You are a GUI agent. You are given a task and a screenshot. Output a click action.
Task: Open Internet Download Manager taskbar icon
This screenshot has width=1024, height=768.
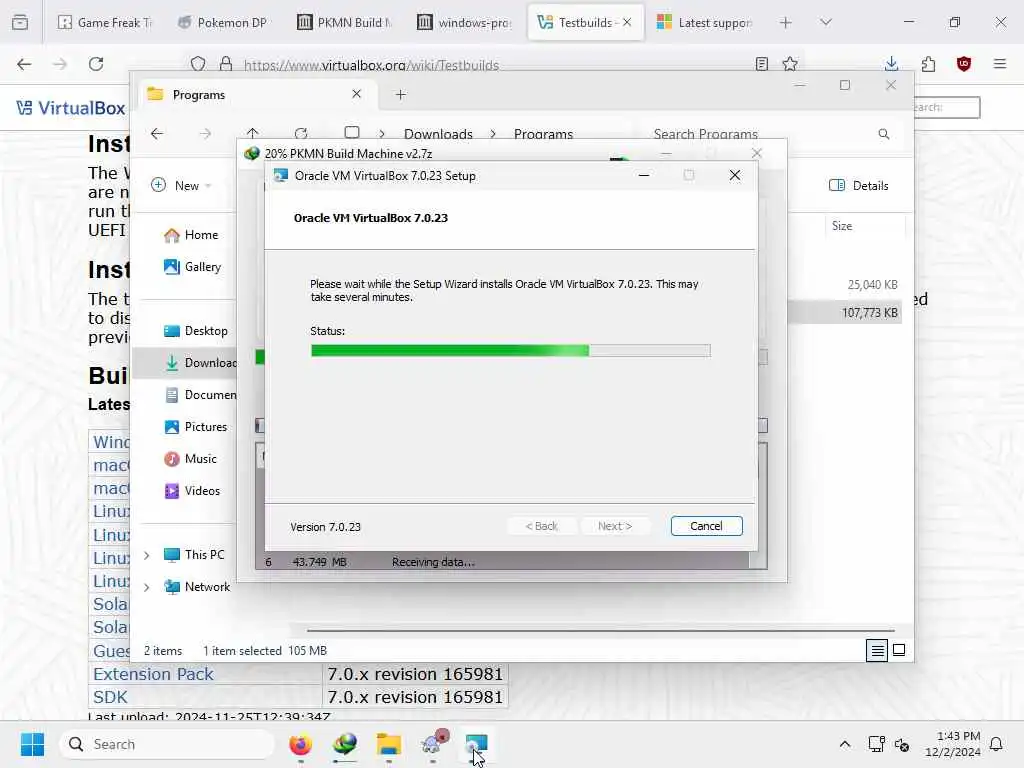[345, 744]
